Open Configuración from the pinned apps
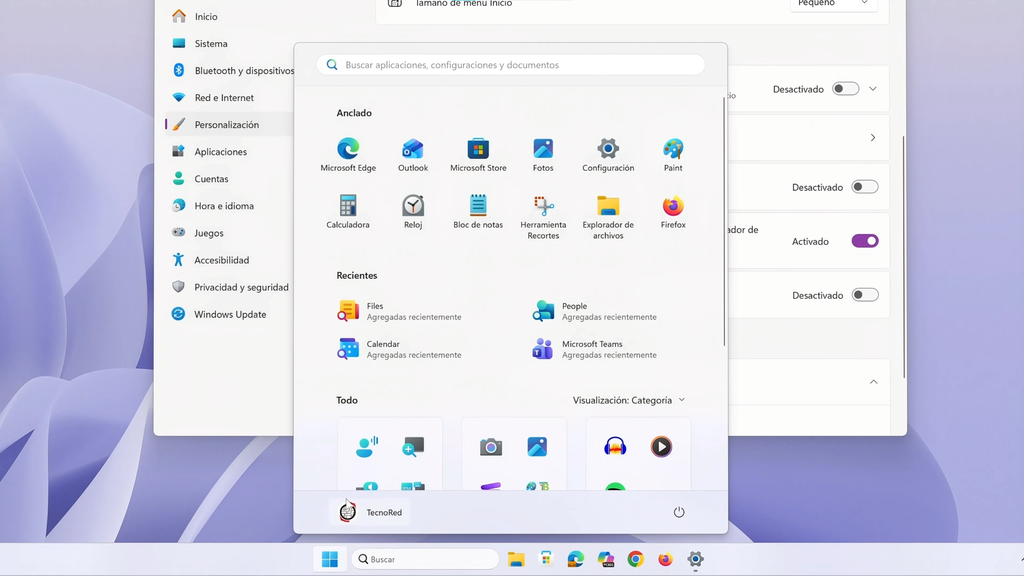1024x576 pixels. point(608,155)
